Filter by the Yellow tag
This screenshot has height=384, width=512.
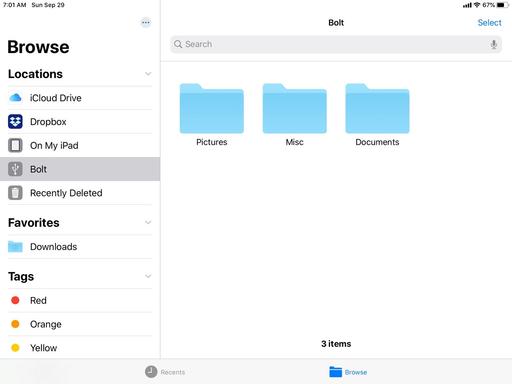(80, 348)
